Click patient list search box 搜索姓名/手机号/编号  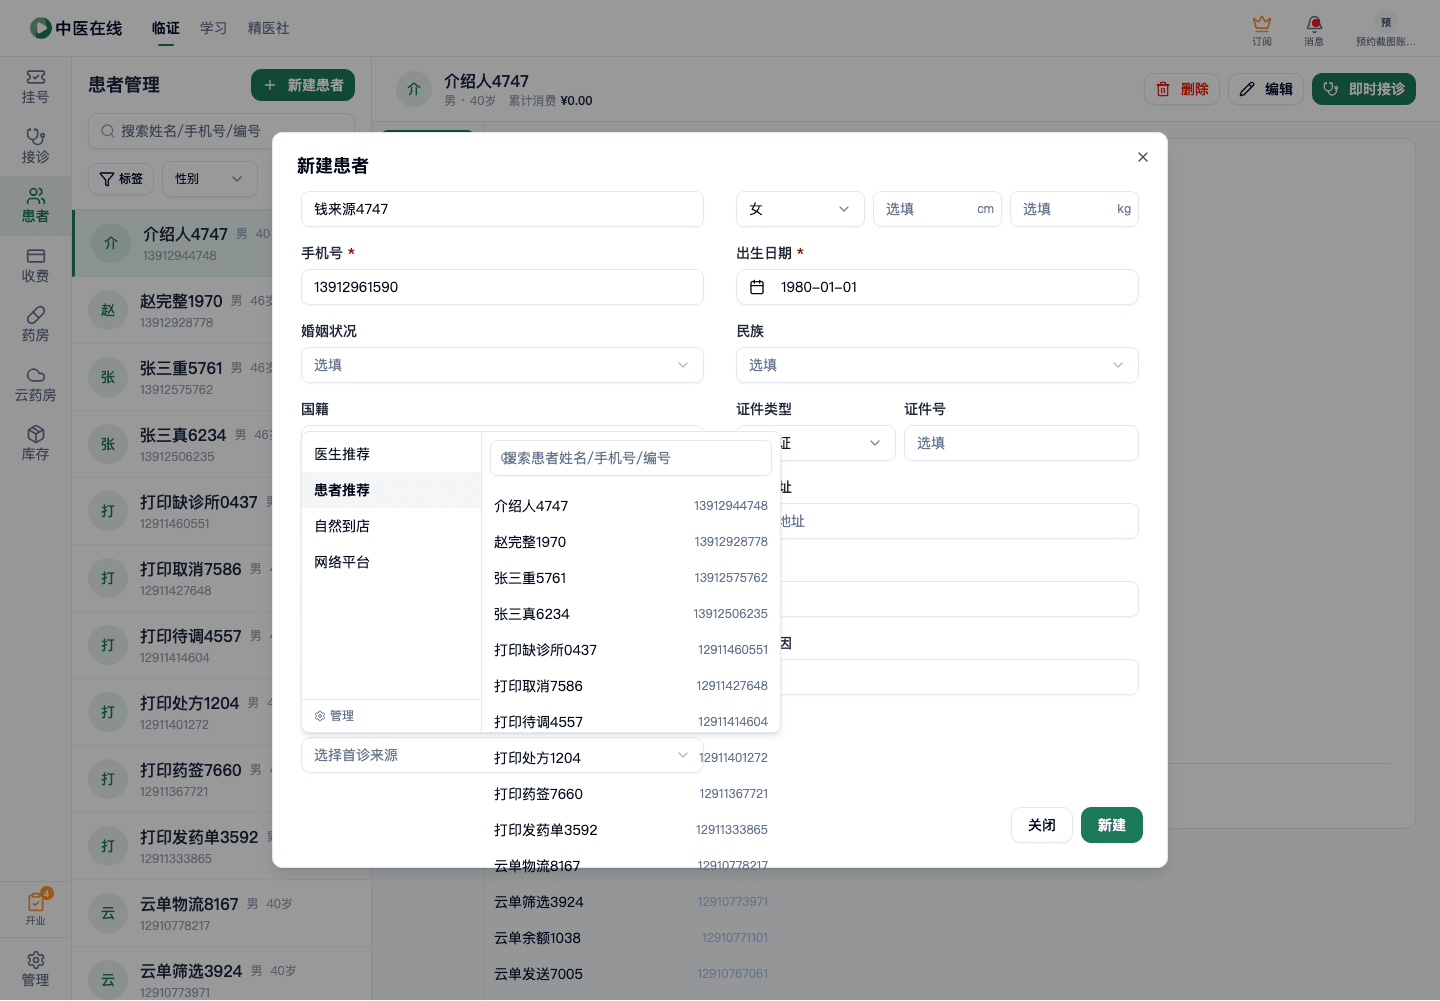point(222,131)
